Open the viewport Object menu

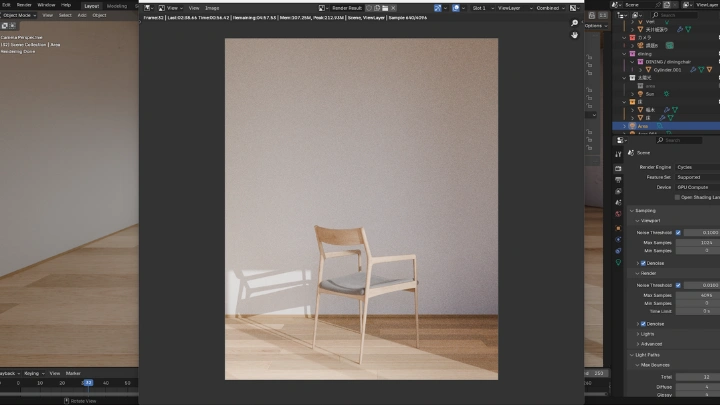click(99, 15)
